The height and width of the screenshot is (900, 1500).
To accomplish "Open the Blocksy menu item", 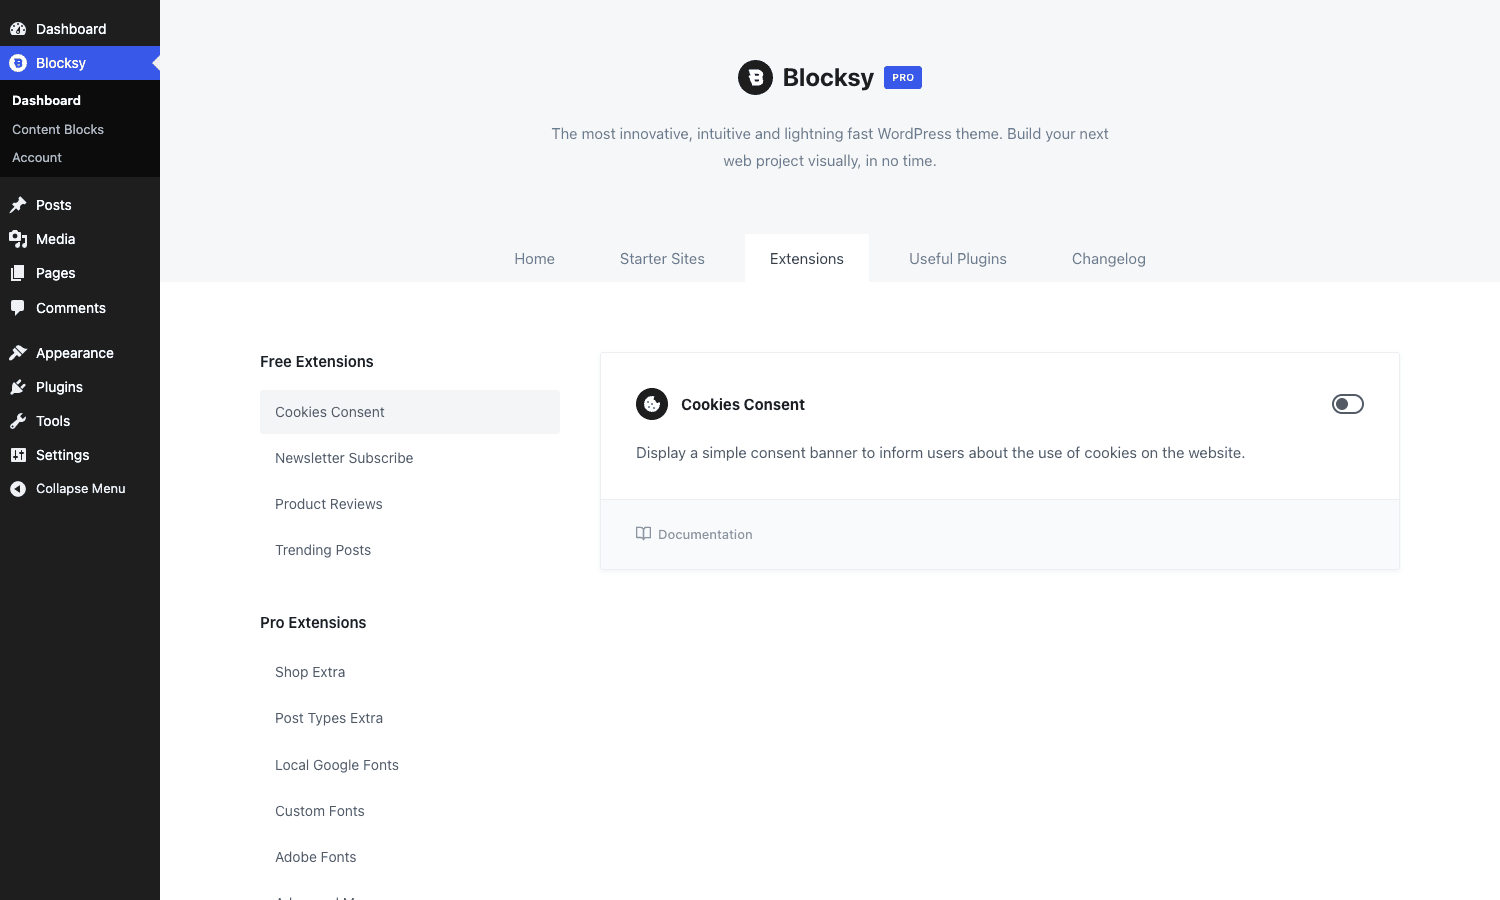I will coord(80,63).
